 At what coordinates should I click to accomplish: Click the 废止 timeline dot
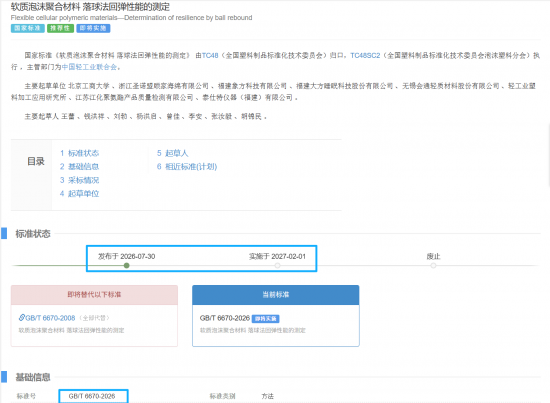(x=434, y=266)
